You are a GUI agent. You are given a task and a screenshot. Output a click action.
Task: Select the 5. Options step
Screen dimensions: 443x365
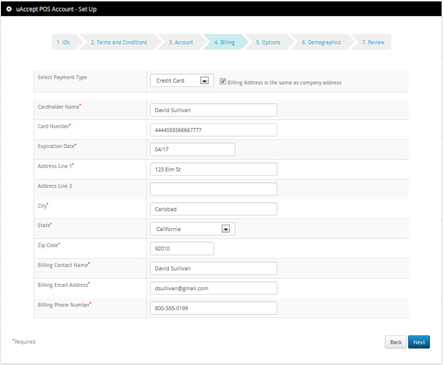point(268,42)
